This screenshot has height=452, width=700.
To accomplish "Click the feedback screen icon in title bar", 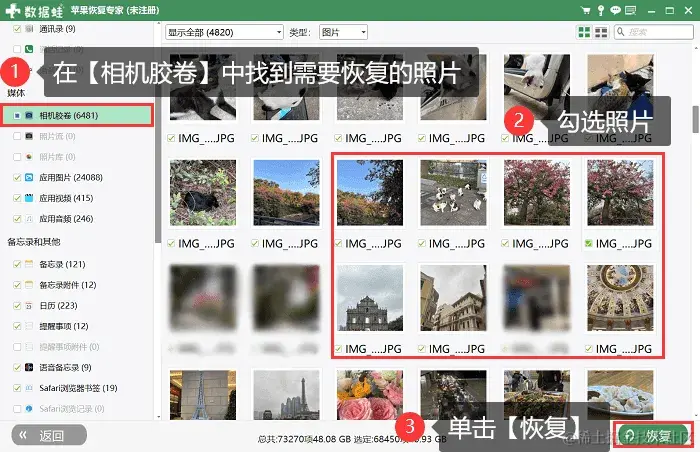I will pos(631,10).
